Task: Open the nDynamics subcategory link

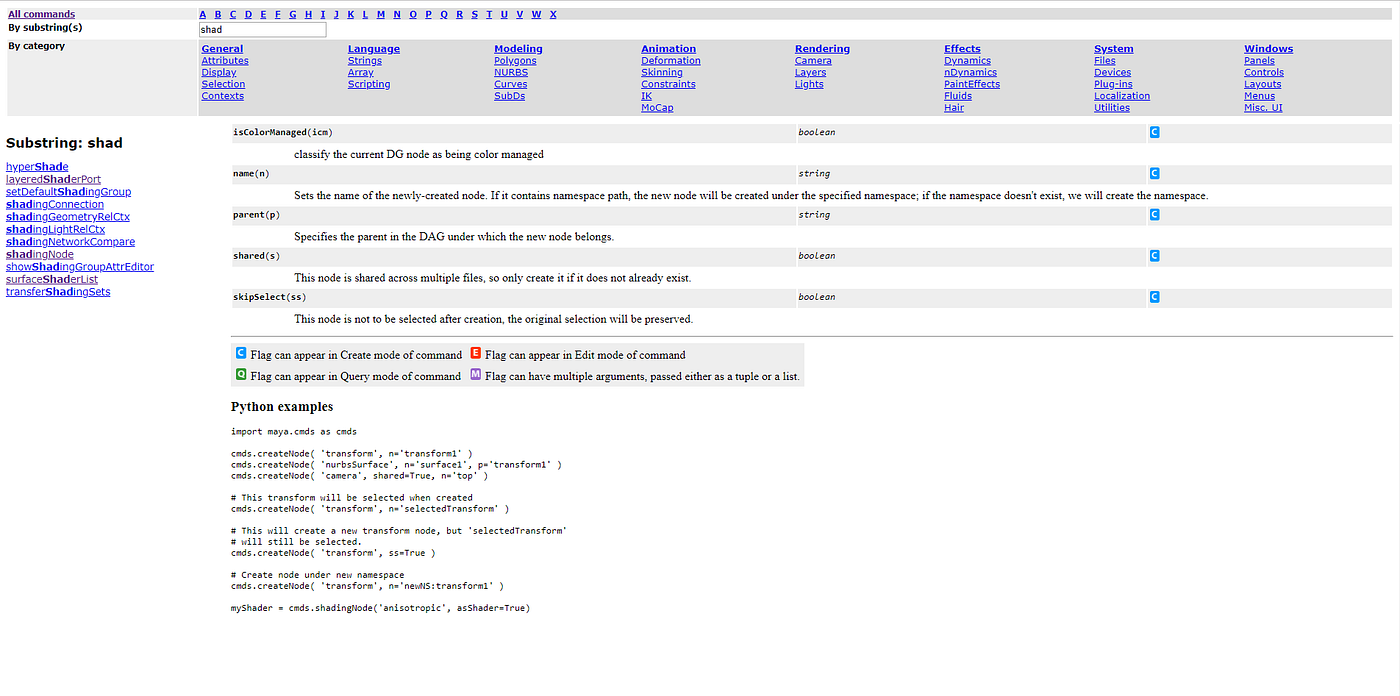Action: pyautogui.click(x=969, y=72)
